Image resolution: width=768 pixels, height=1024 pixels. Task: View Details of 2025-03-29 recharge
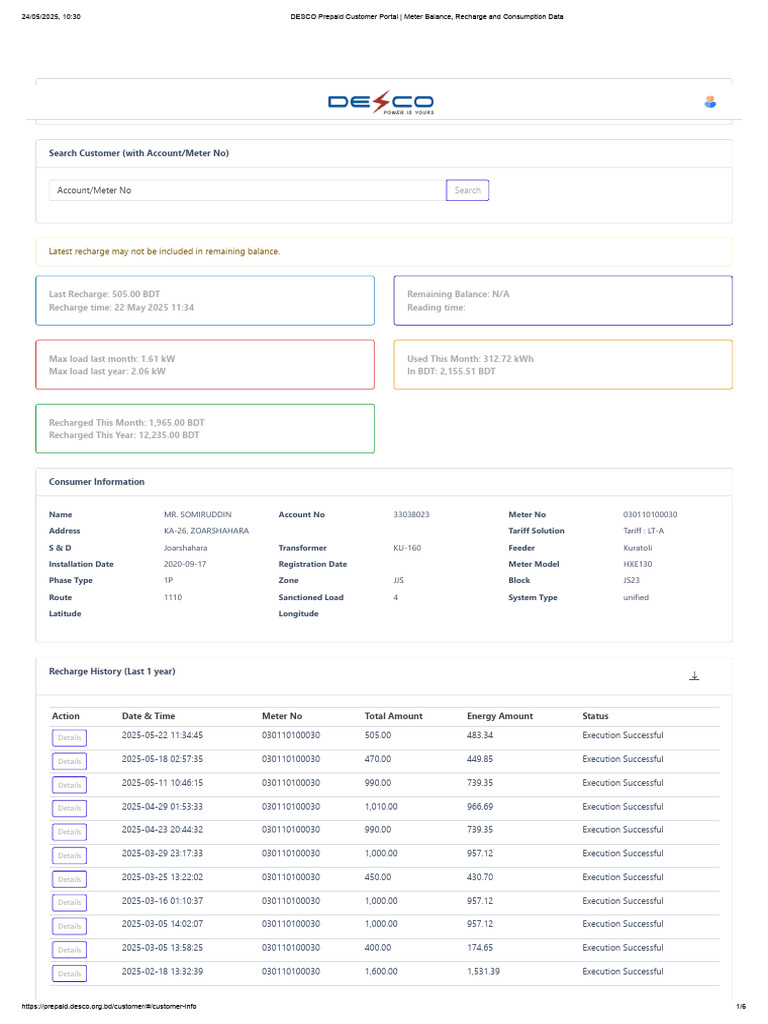69,856
